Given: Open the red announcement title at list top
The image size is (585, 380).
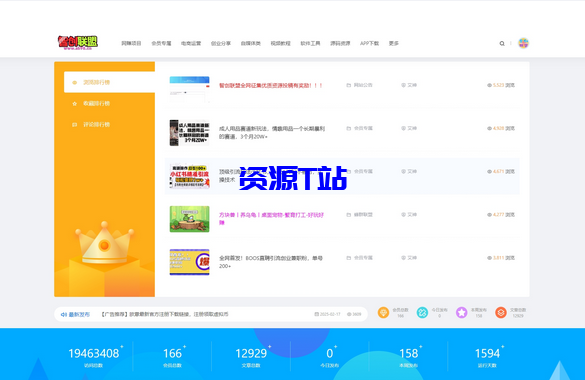Looking at the screenshot, I should coord(270,85).
